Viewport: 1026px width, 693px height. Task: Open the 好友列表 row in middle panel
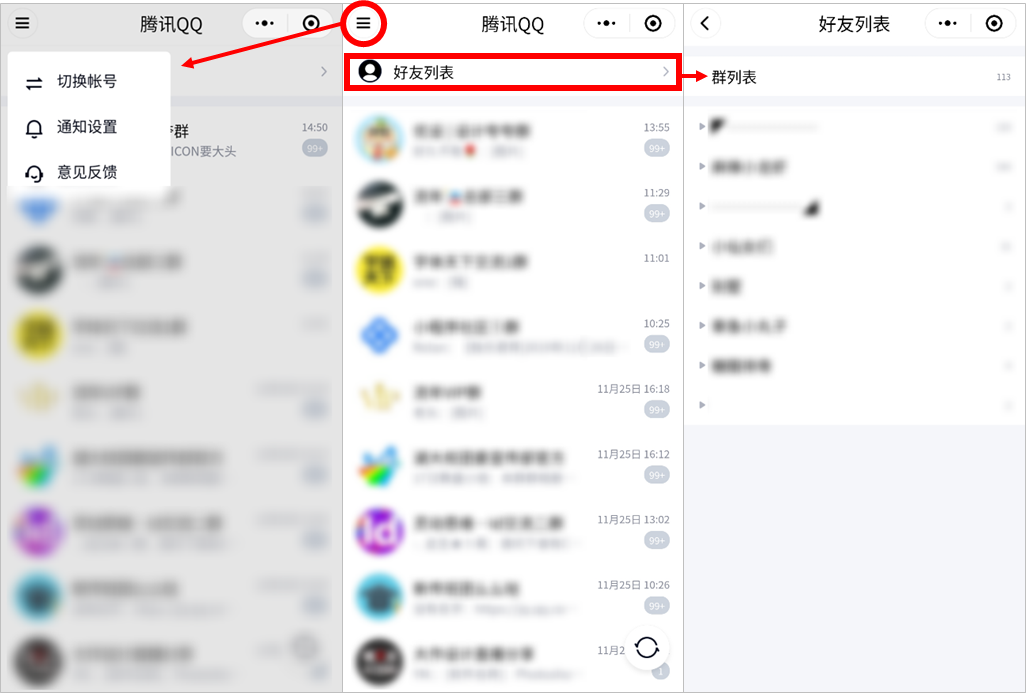click(x=513, y=72)
